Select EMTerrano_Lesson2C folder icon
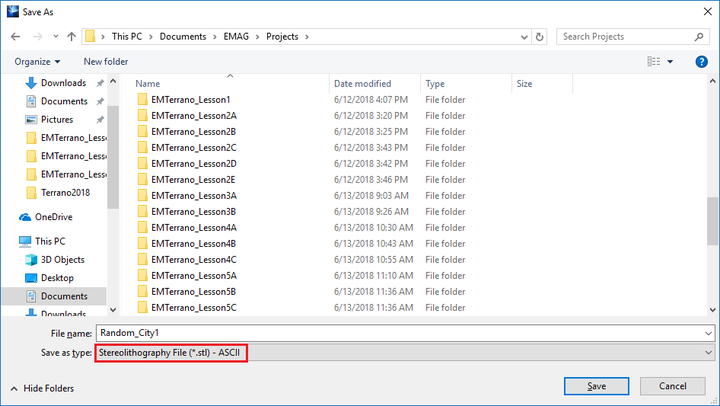 [x=142, y=148]
